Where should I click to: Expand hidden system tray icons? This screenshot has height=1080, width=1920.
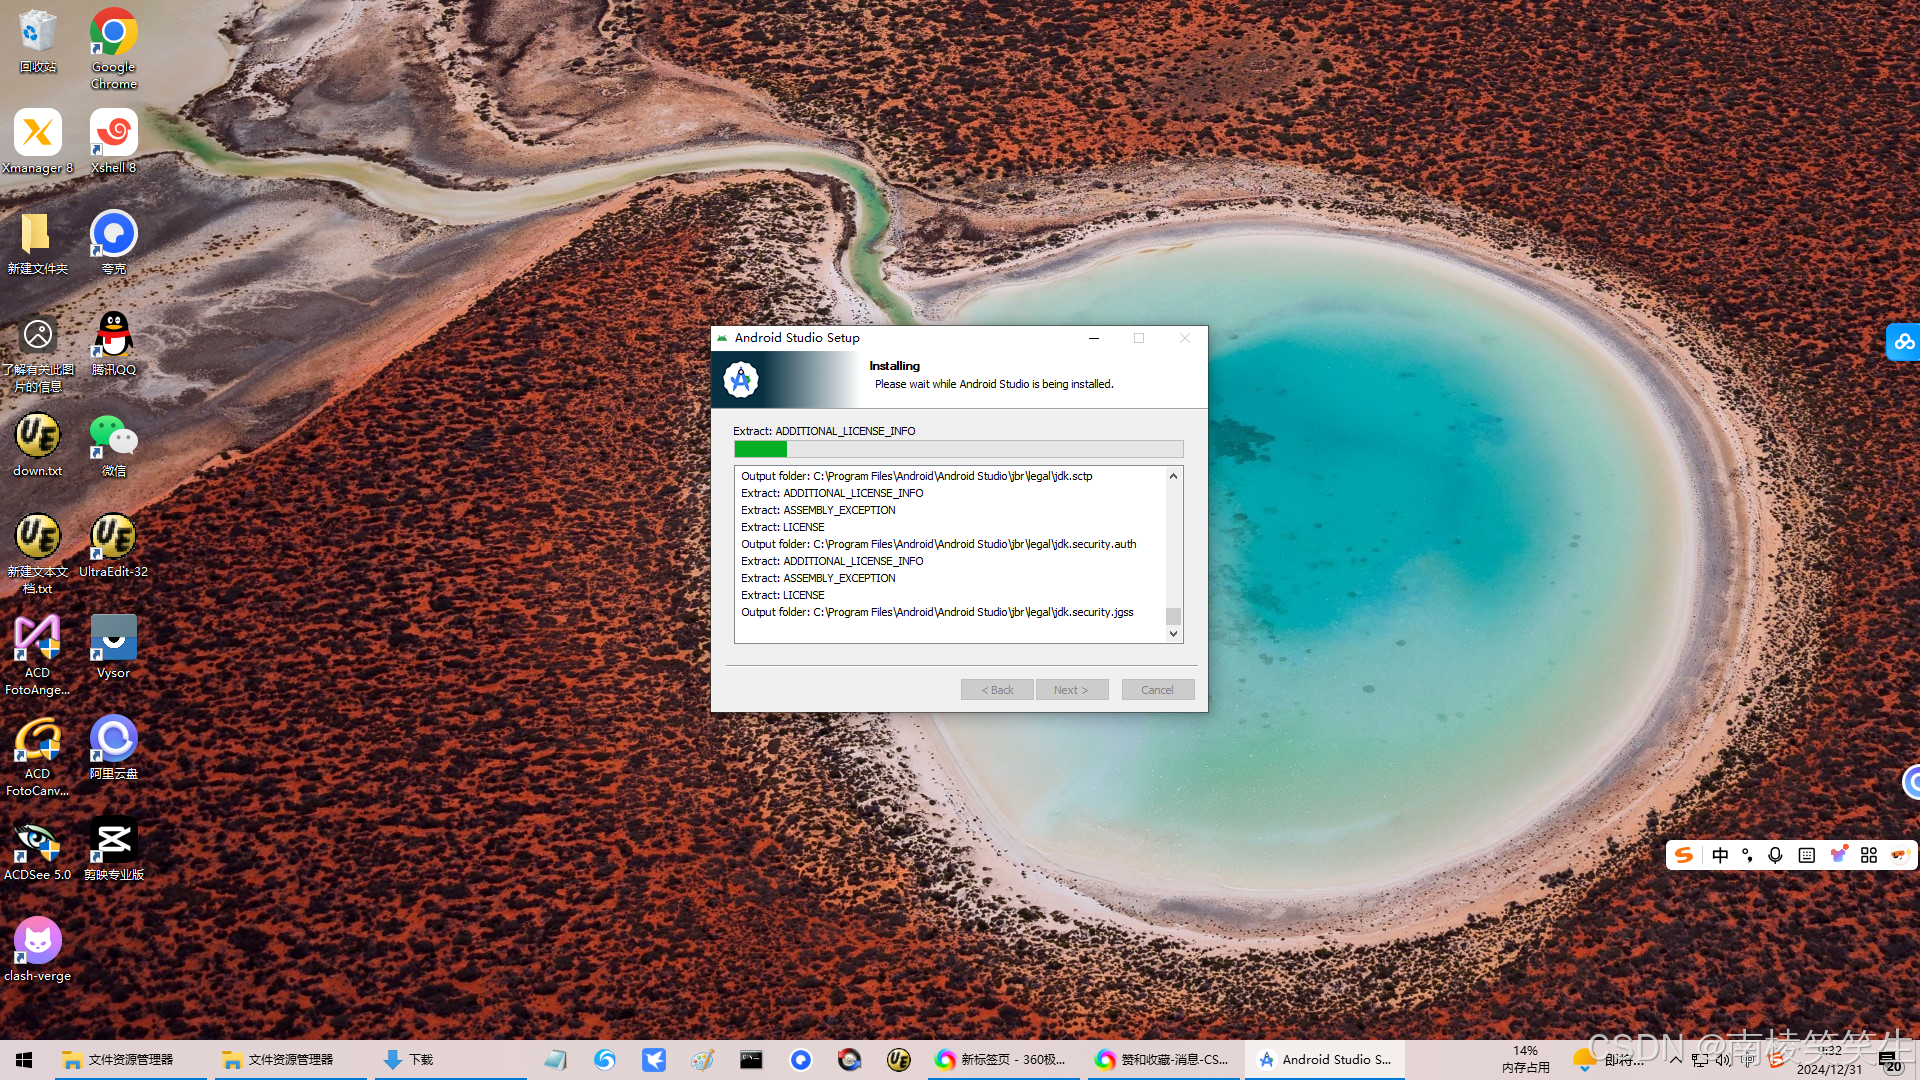click(1675, 1060)
